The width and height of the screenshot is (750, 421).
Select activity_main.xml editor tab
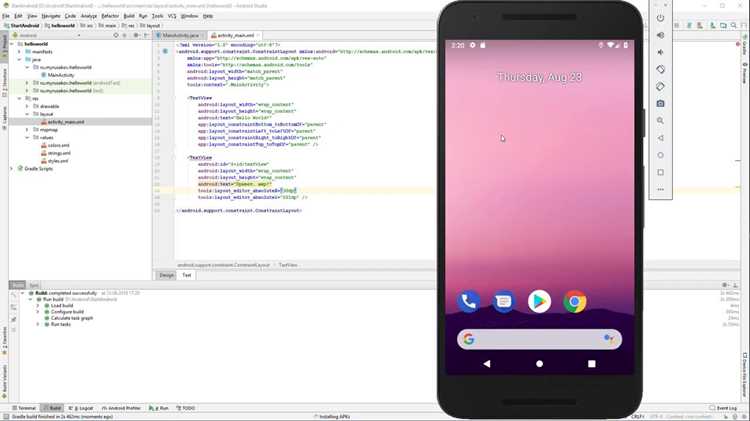235,35
